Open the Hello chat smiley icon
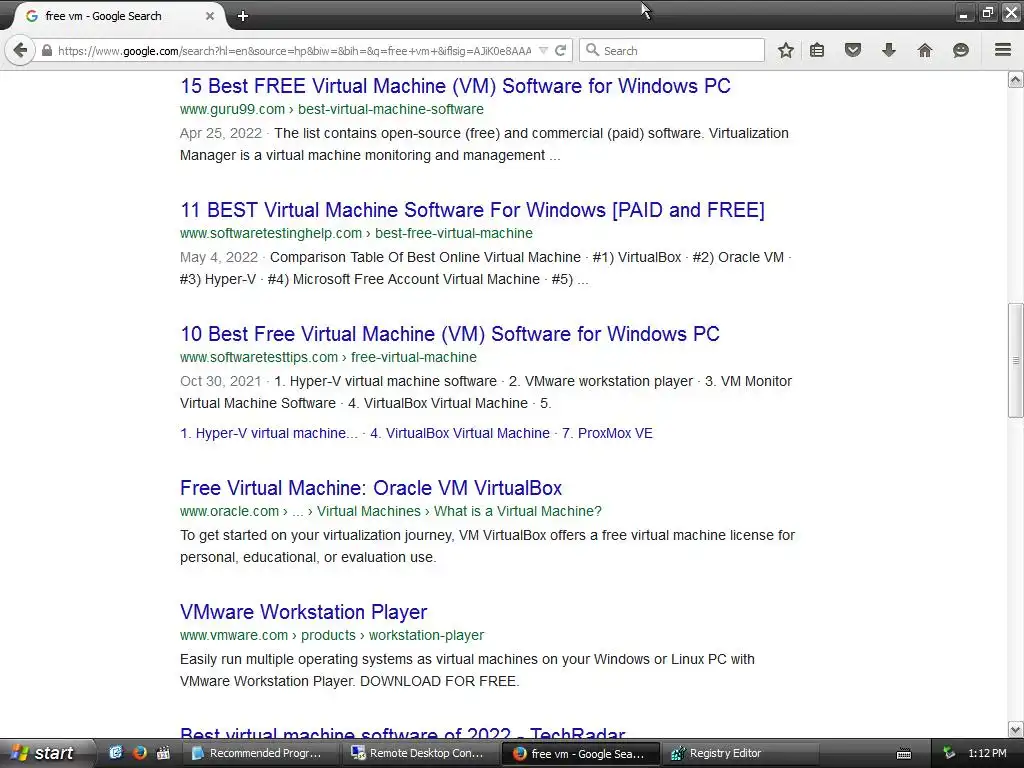The image size is (1024, 768). [961, 50]
